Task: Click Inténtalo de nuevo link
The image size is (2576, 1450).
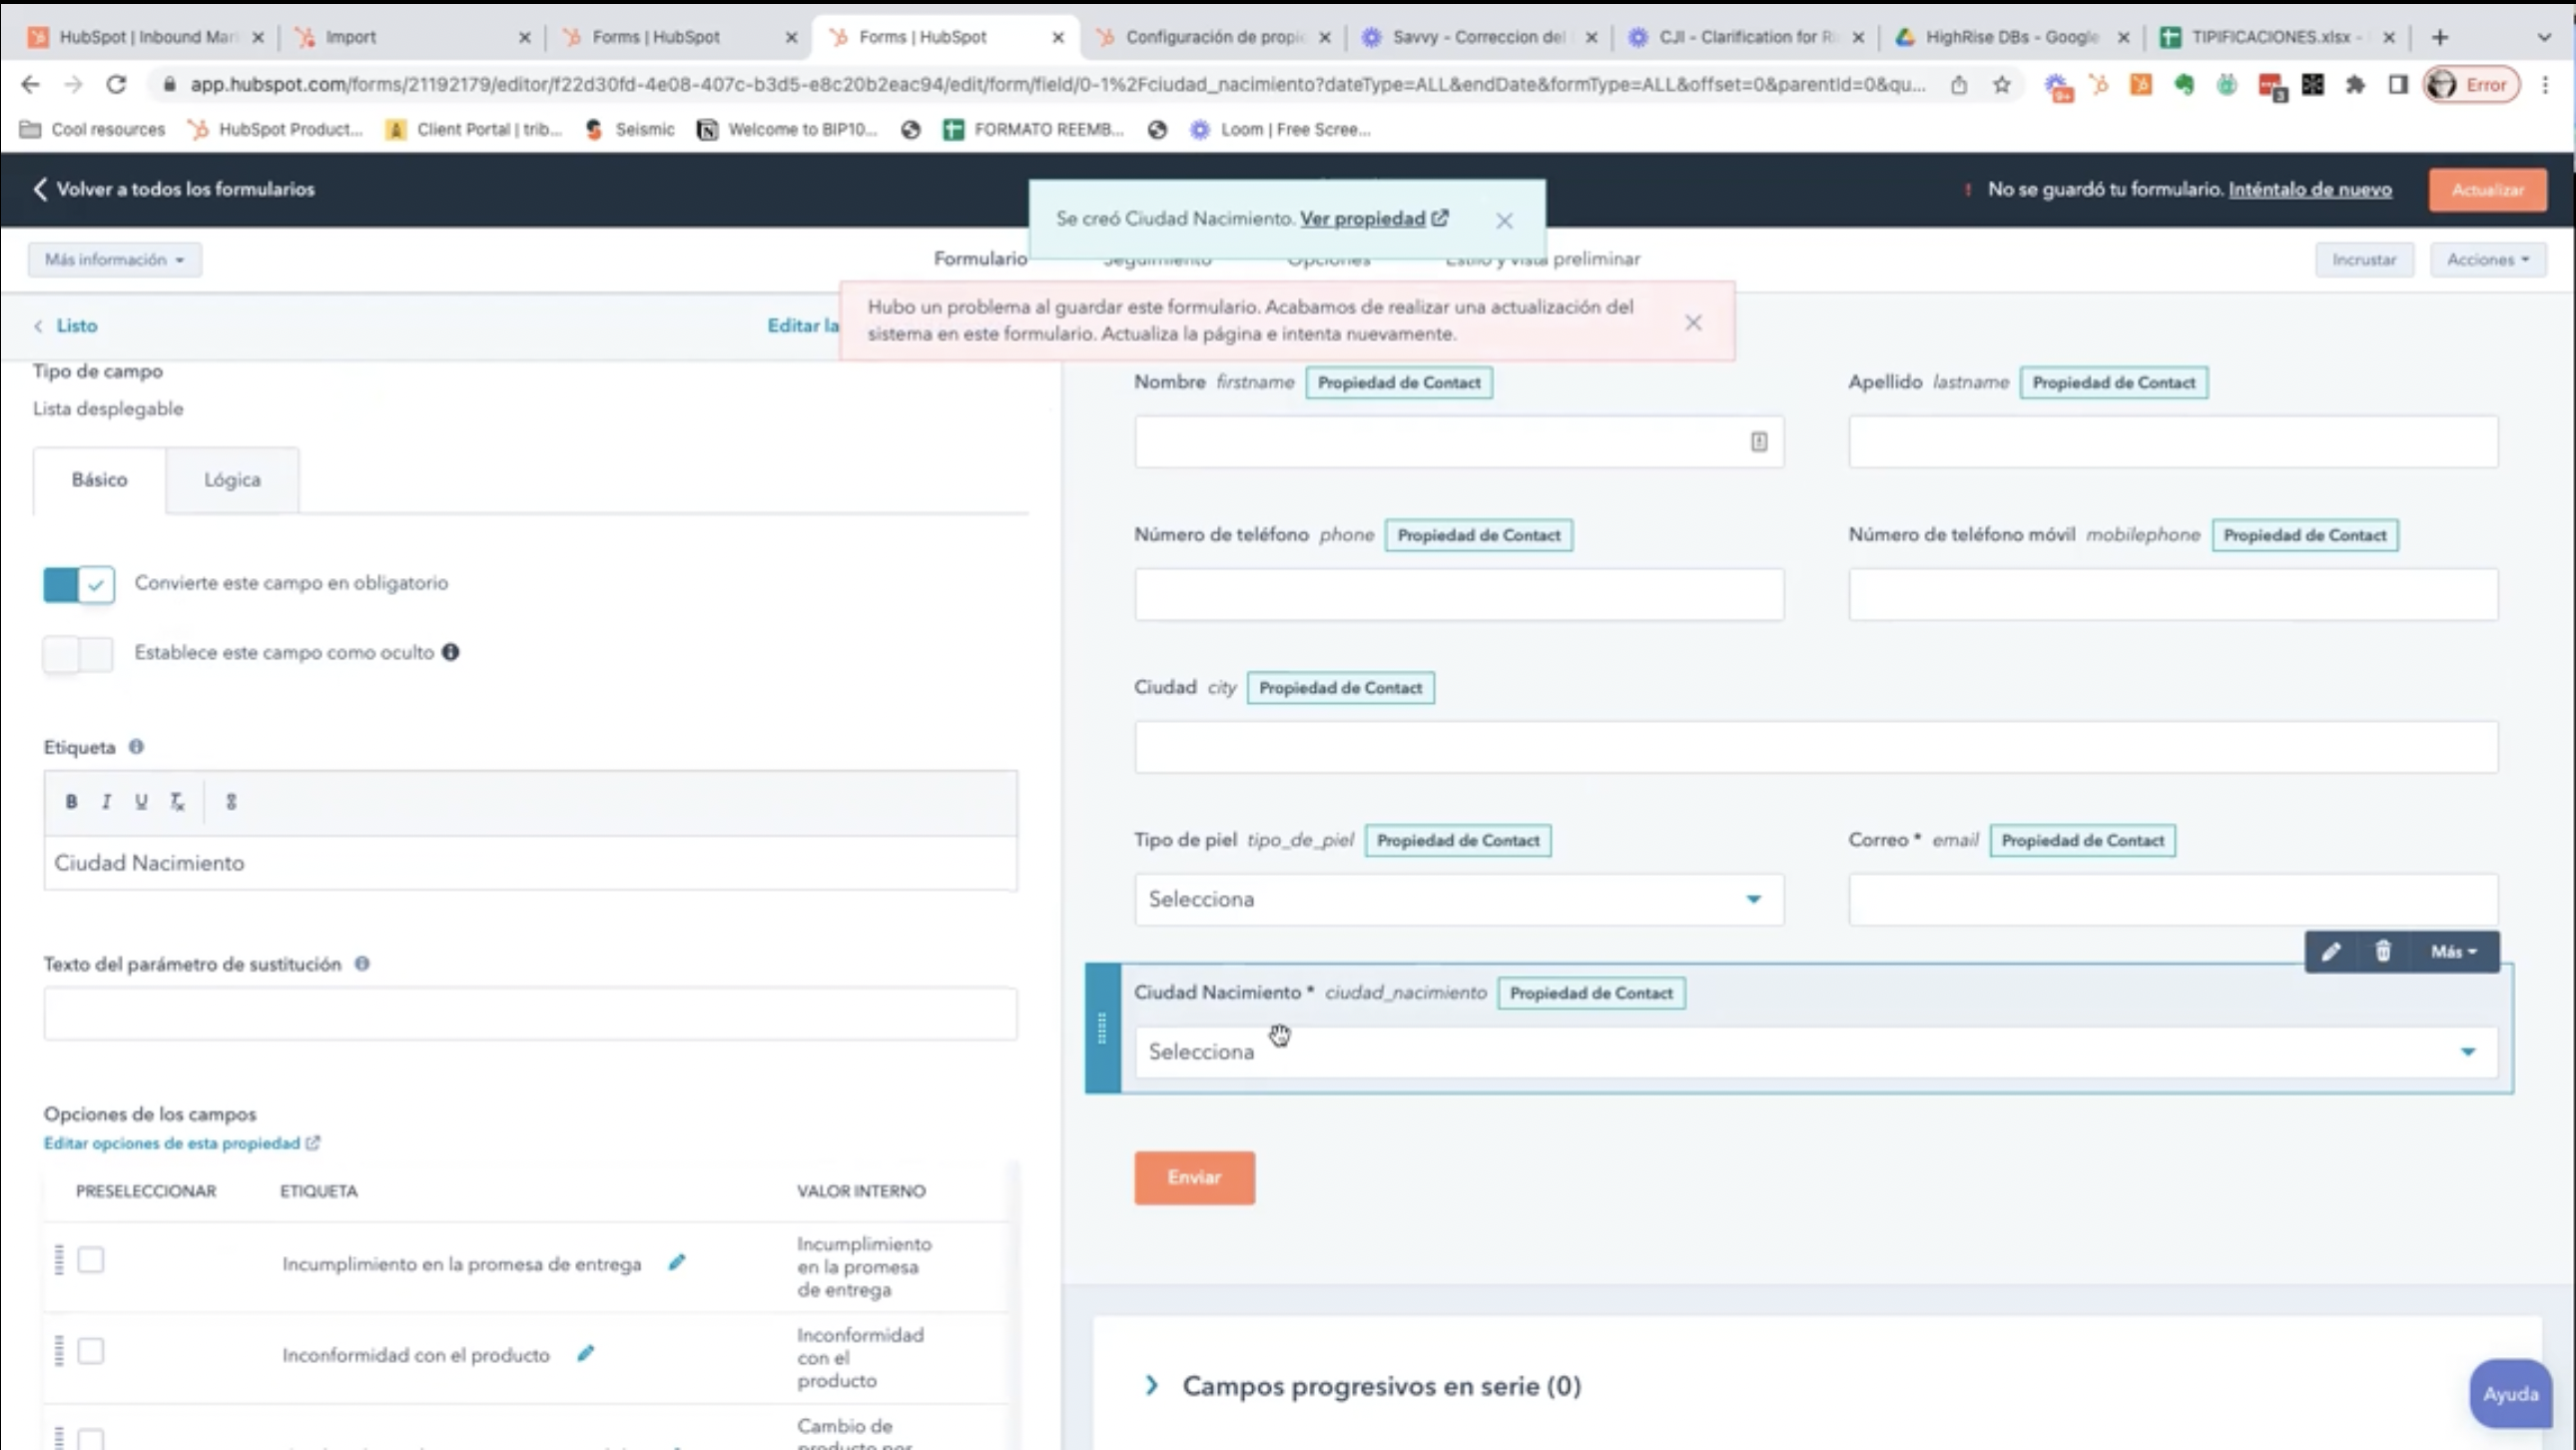Action: coord(2309,189)
